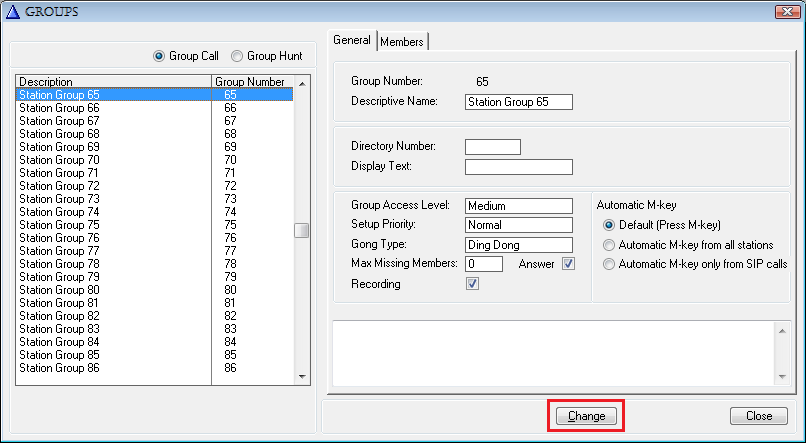This screenshot has height=443, width=806.
Task: Select Station Group 73 row
Action: pyautogui.click(x=155, y=199)
